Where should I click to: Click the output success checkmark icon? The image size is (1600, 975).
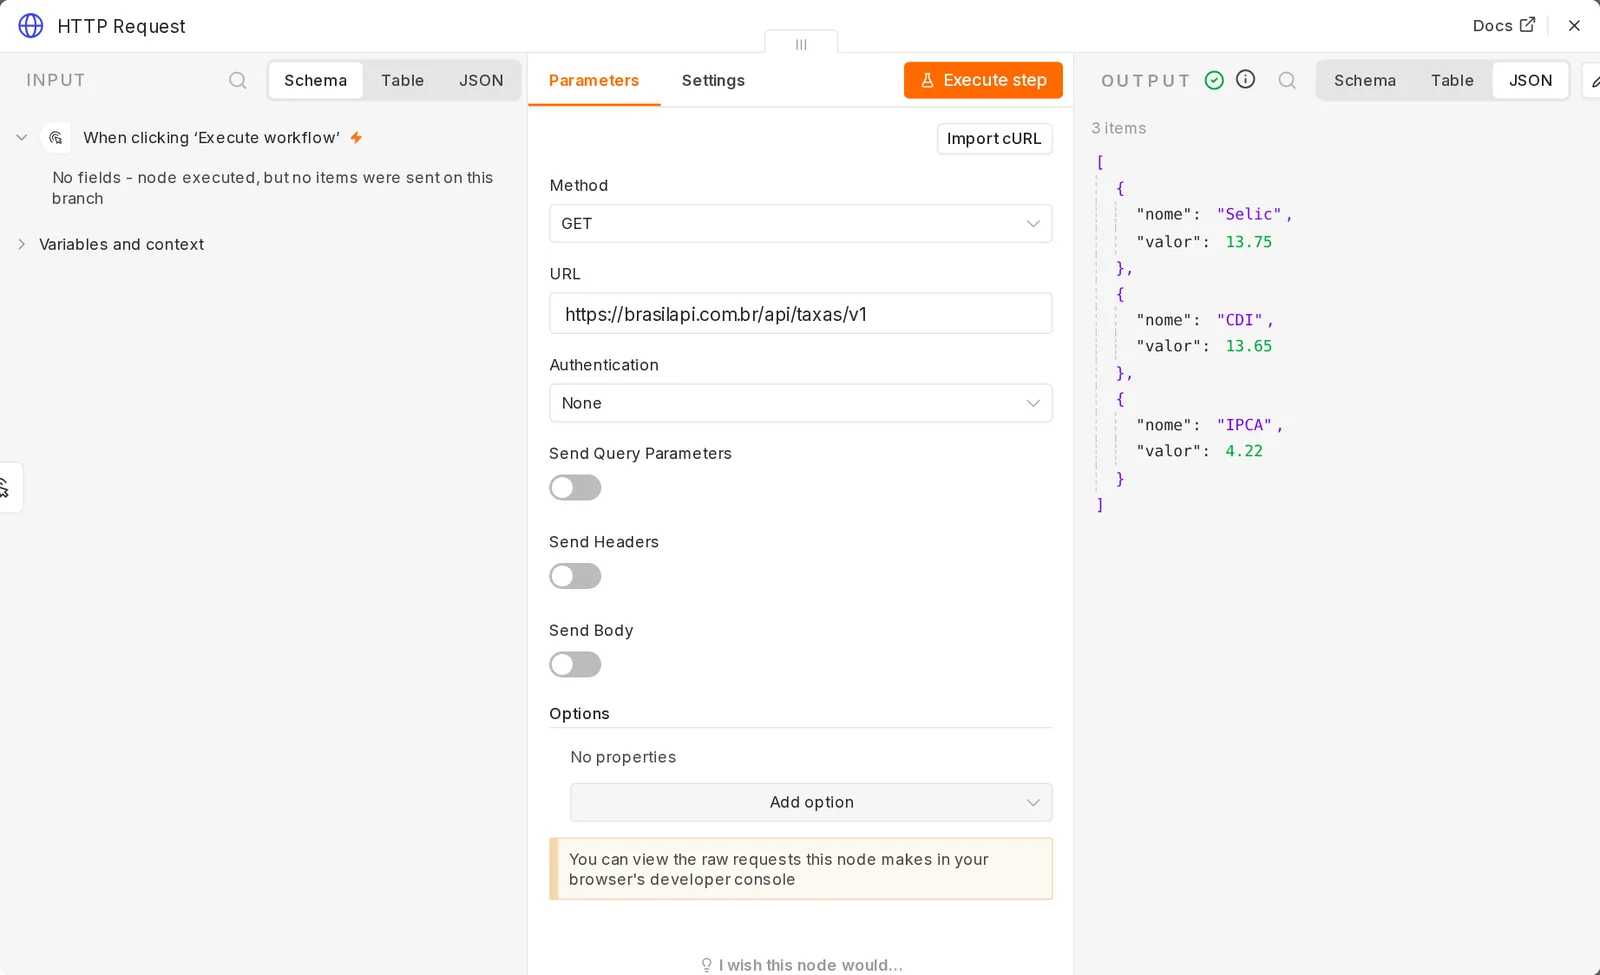point(1214,80)
